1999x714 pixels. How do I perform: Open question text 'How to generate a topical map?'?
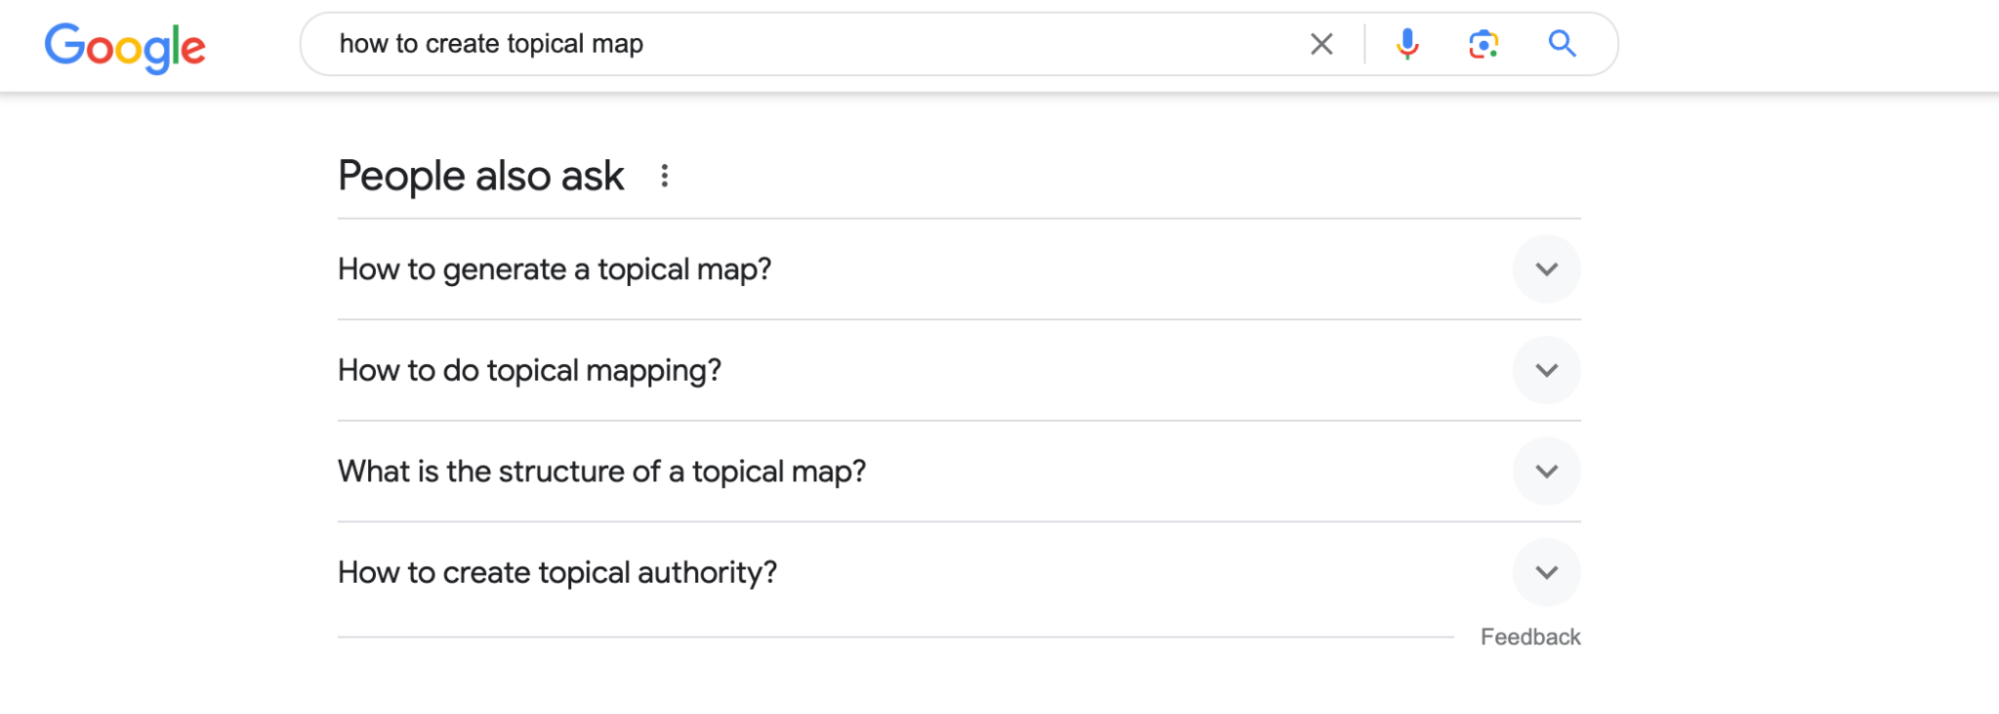555,270
